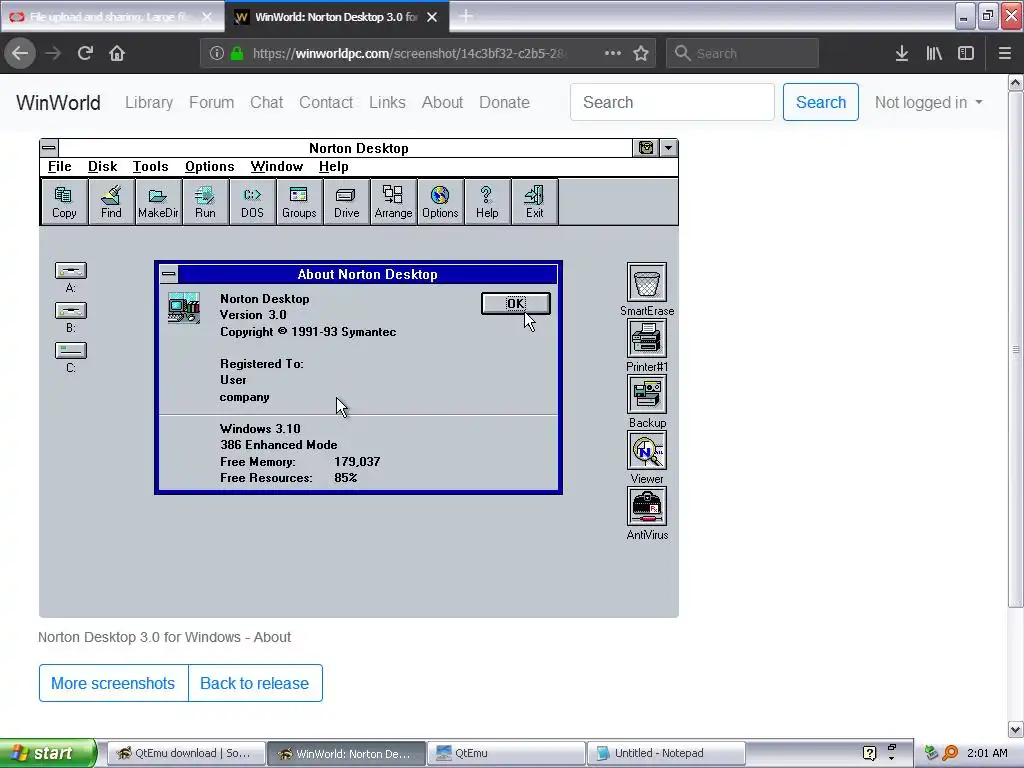Open the Window menu
Screen dimensions: 1024x768
point(277,167)
